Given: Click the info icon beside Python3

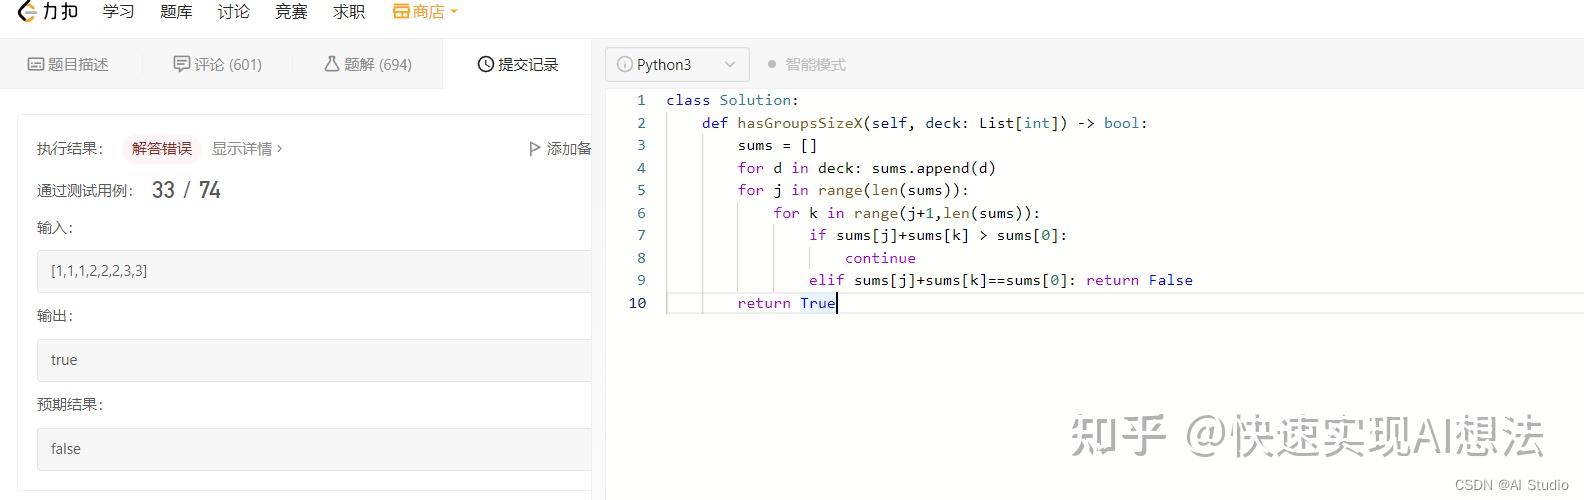Looking at the screenshot, I should point(624,64).
